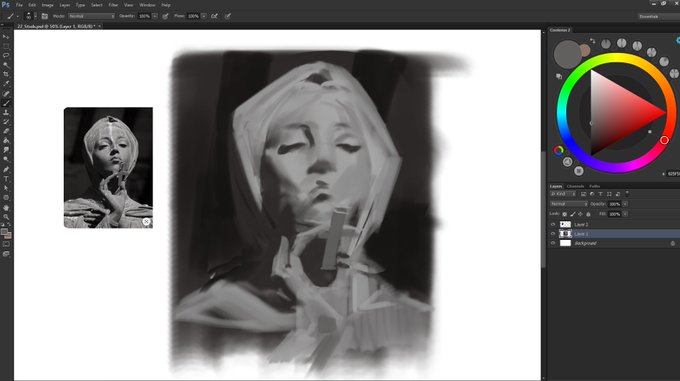
Task: Change the screen mode
Action: coord(6,254)
